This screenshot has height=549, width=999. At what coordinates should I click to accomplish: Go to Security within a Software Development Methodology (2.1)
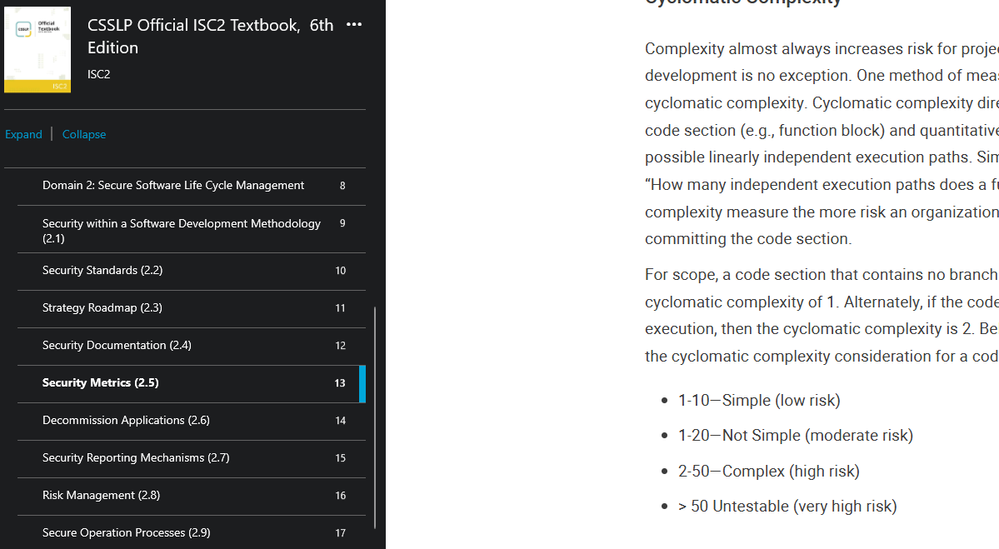tap(181, 230)
